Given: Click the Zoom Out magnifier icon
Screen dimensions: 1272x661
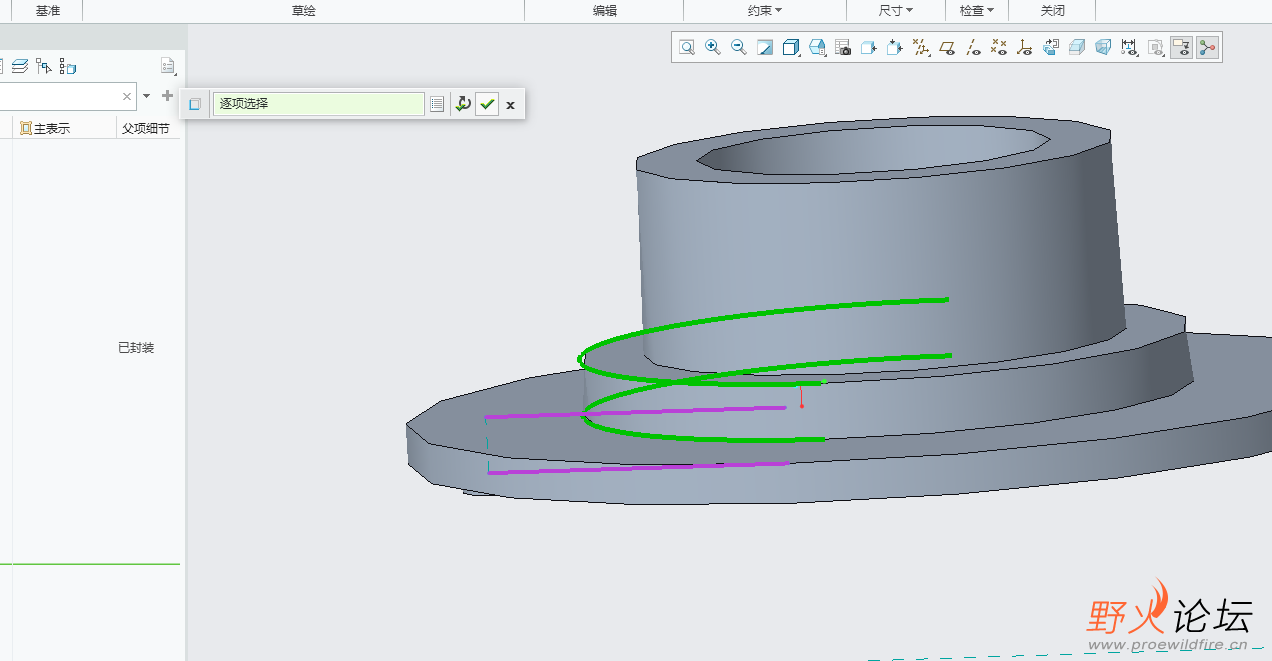Looking at the screenshot, I should [739, 47].
